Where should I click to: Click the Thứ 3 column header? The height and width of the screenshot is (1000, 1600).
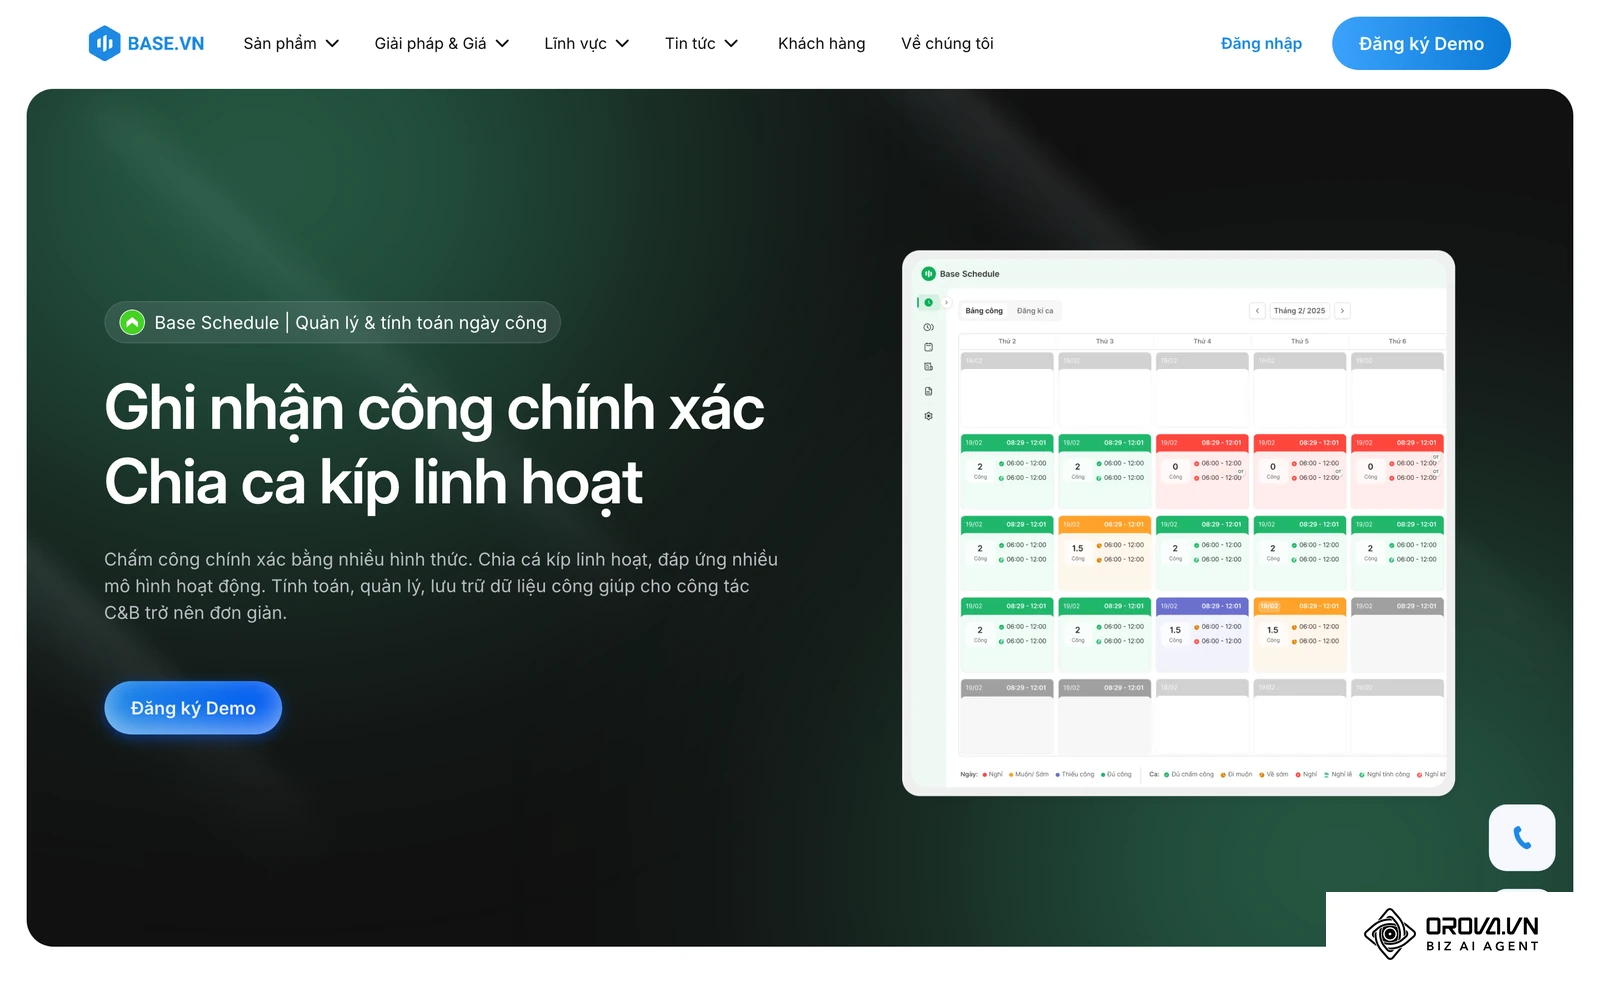(x=1104, y=341)
